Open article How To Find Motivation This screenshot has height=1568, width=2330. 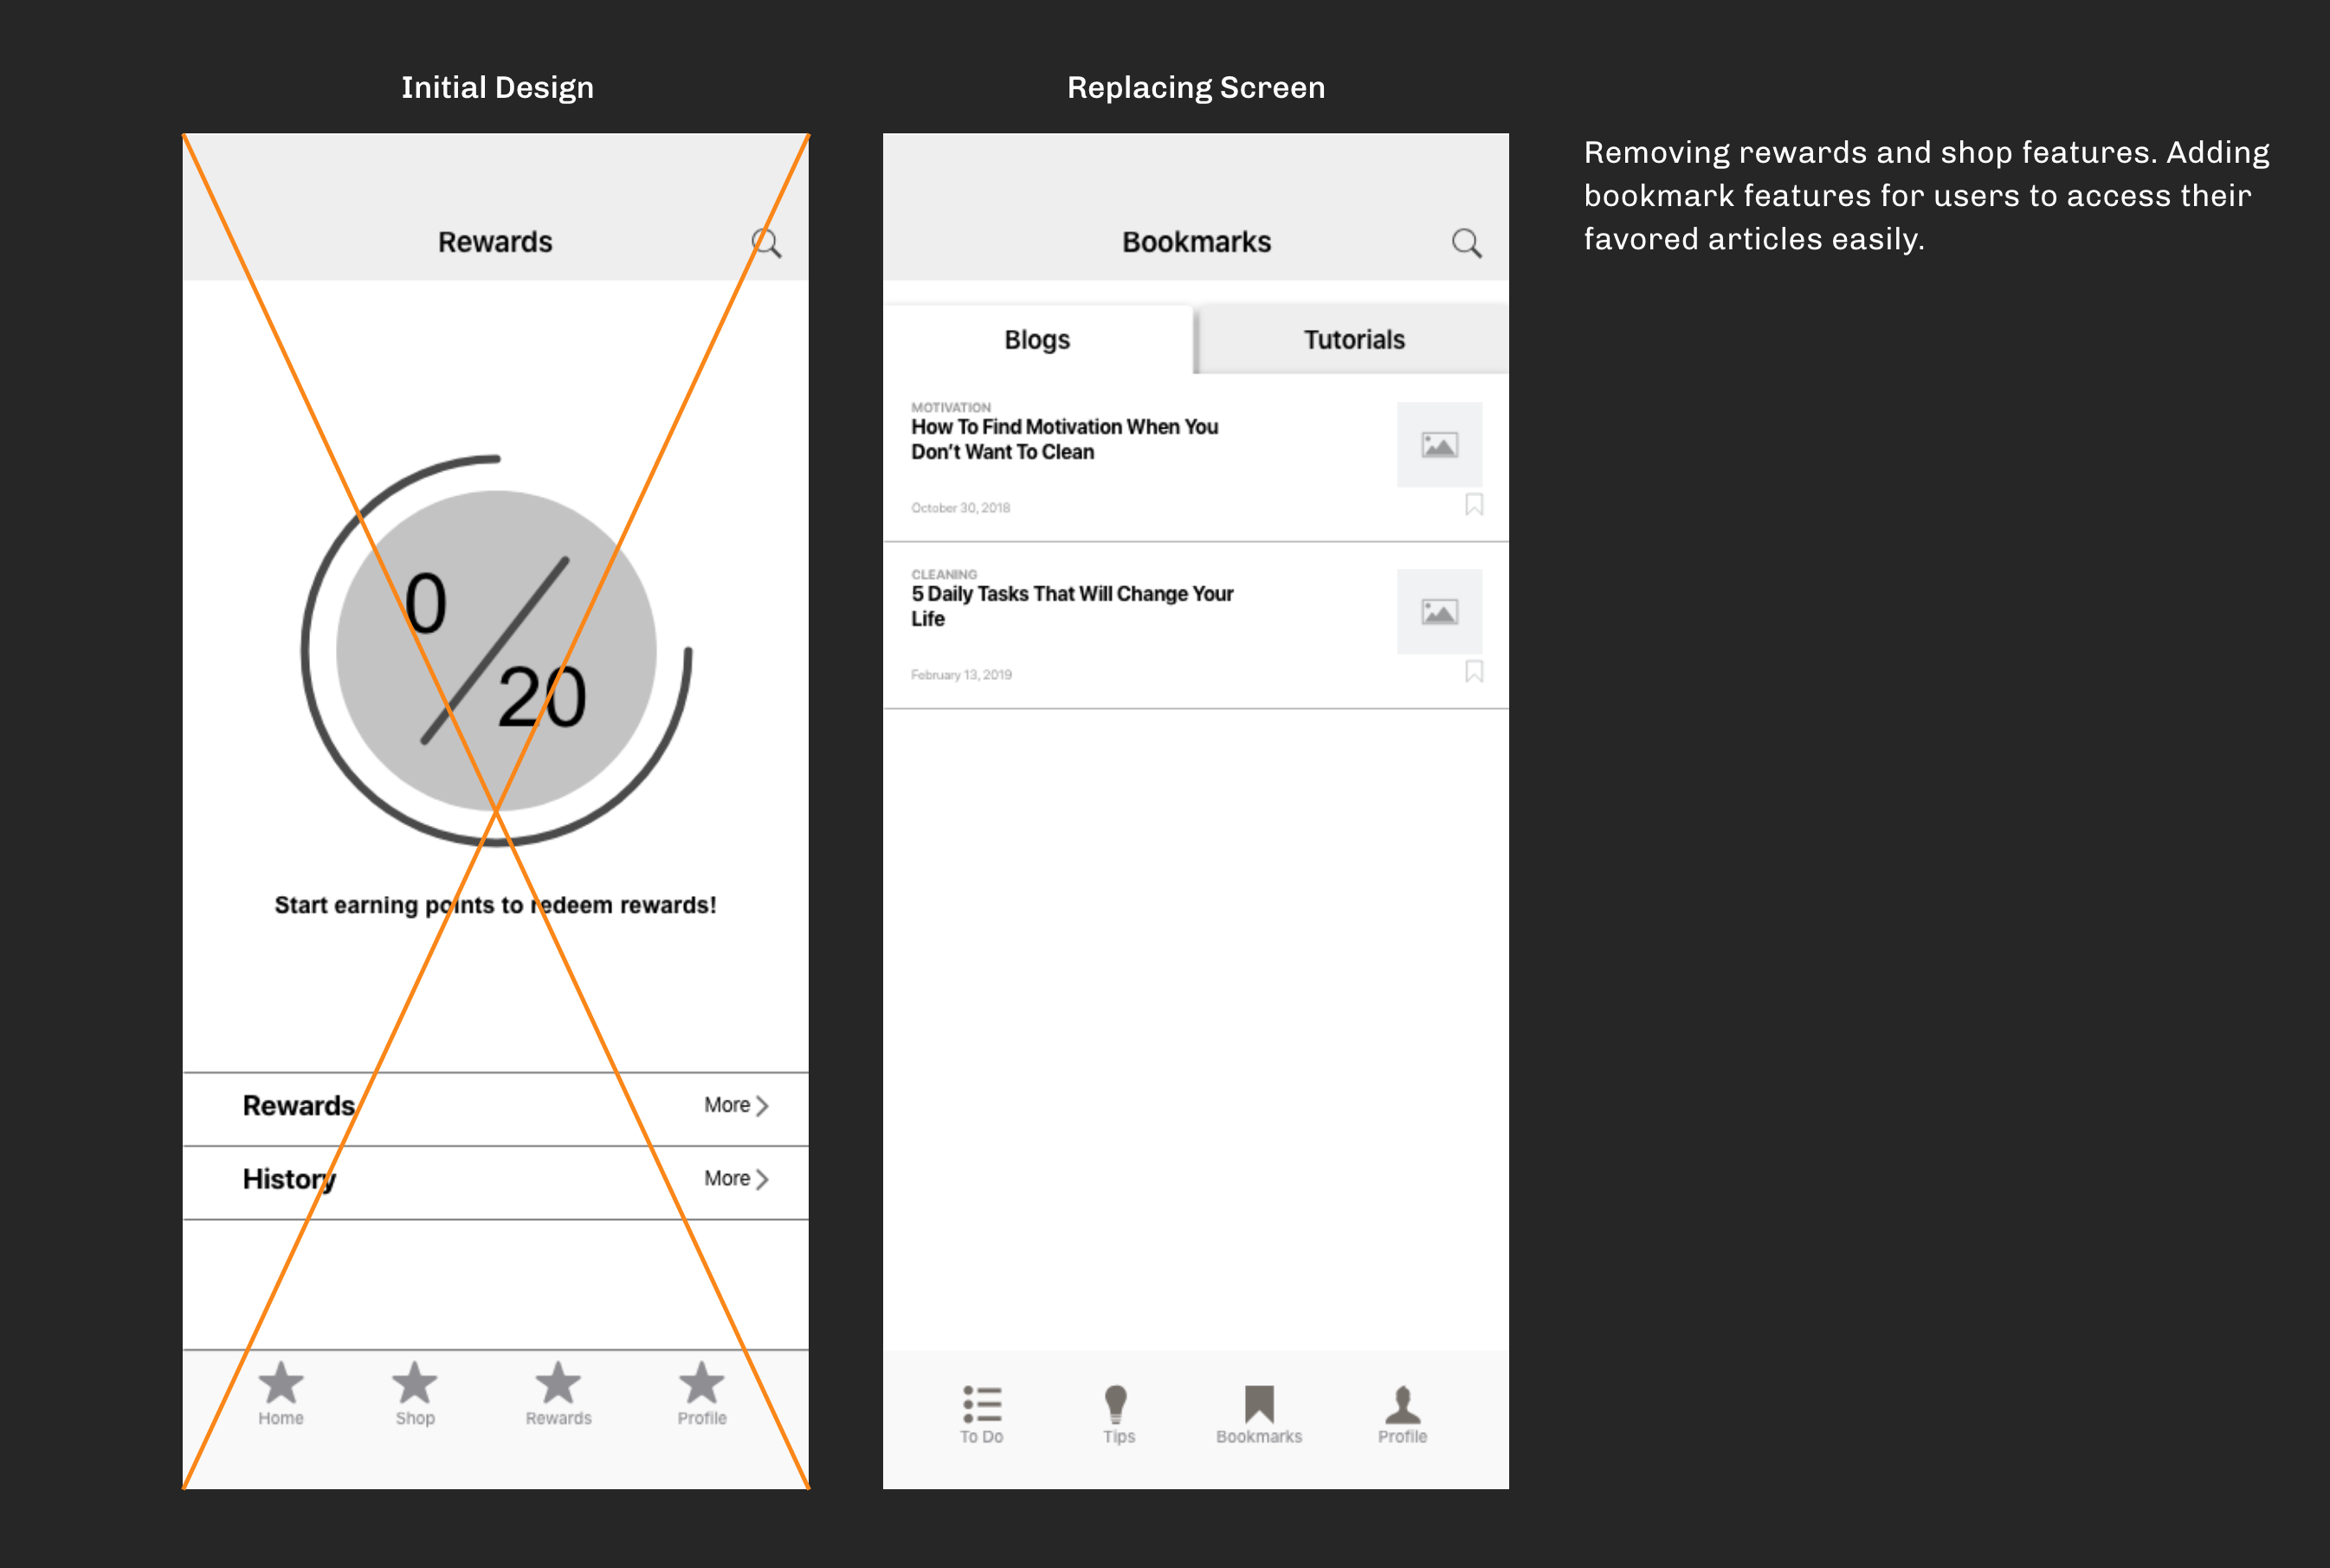pyautogui.click(x=1065, y=439)
